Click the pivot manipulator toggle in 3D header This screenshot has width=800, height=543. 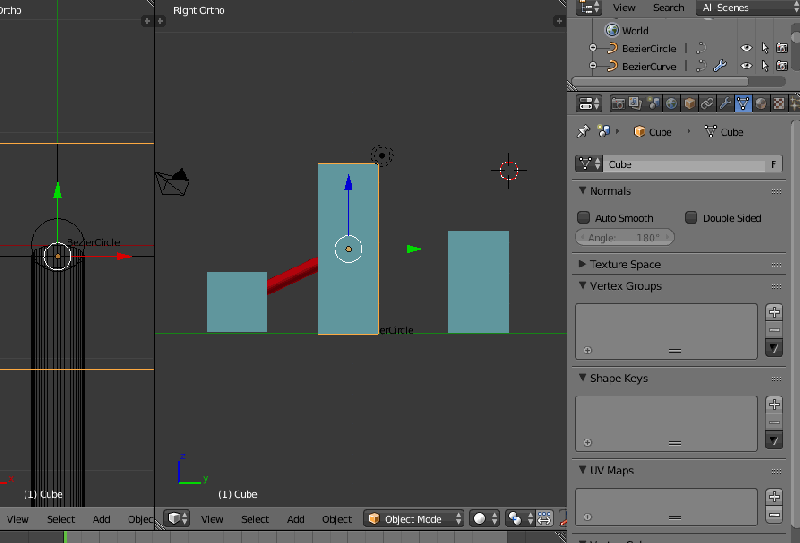pyautogui.click(x=544, y=519)
